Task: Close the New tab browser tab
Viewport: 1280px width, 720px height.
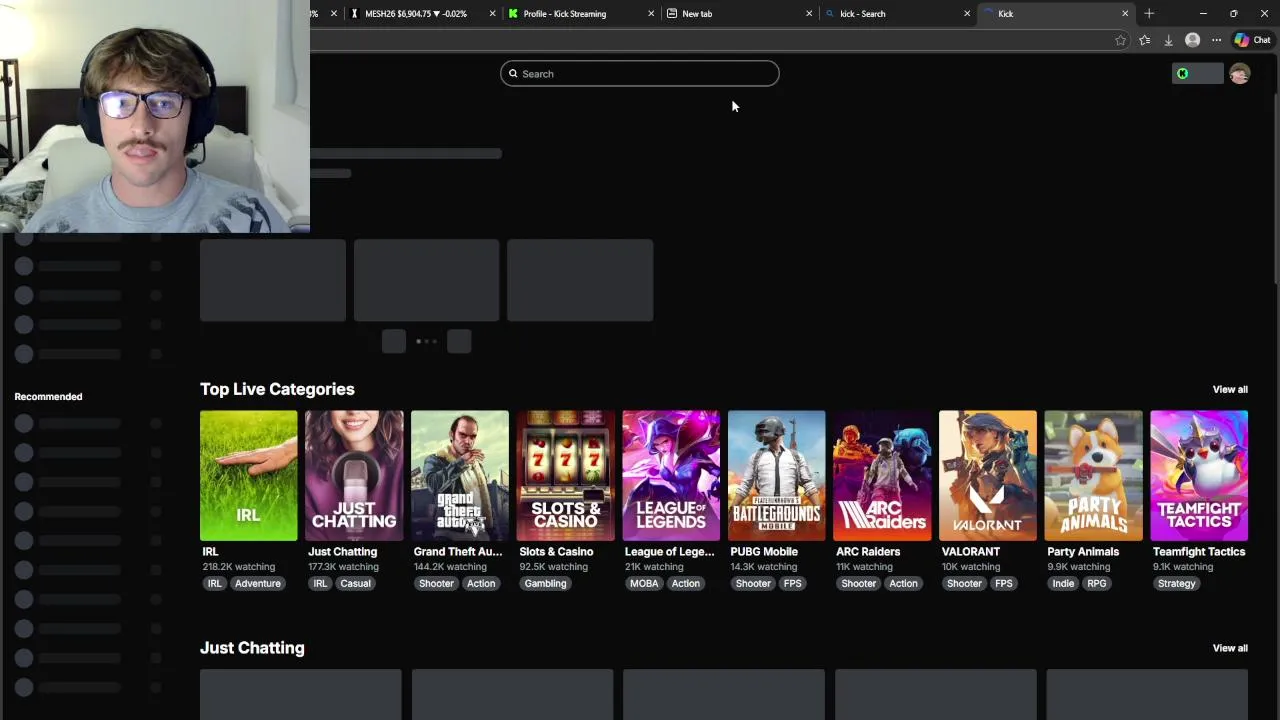Action: pyautogui.click(x=809, y=14)
